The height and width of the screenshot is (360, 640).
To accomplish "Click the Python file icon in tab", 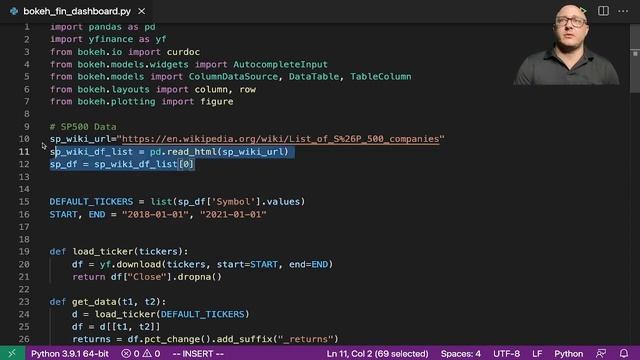I will [14, 11].
